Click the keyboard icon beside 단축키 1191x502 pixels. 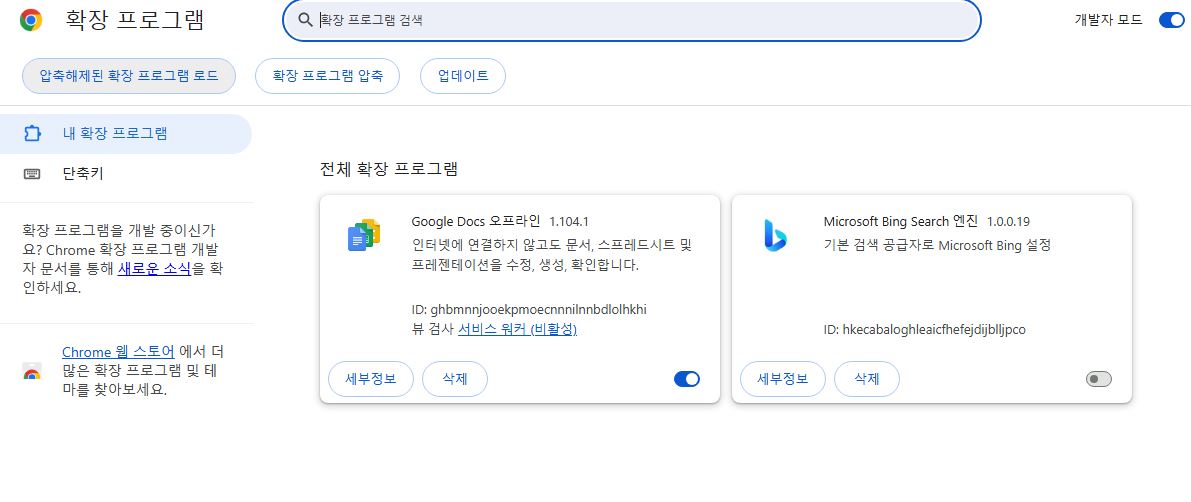pos(32,174)
